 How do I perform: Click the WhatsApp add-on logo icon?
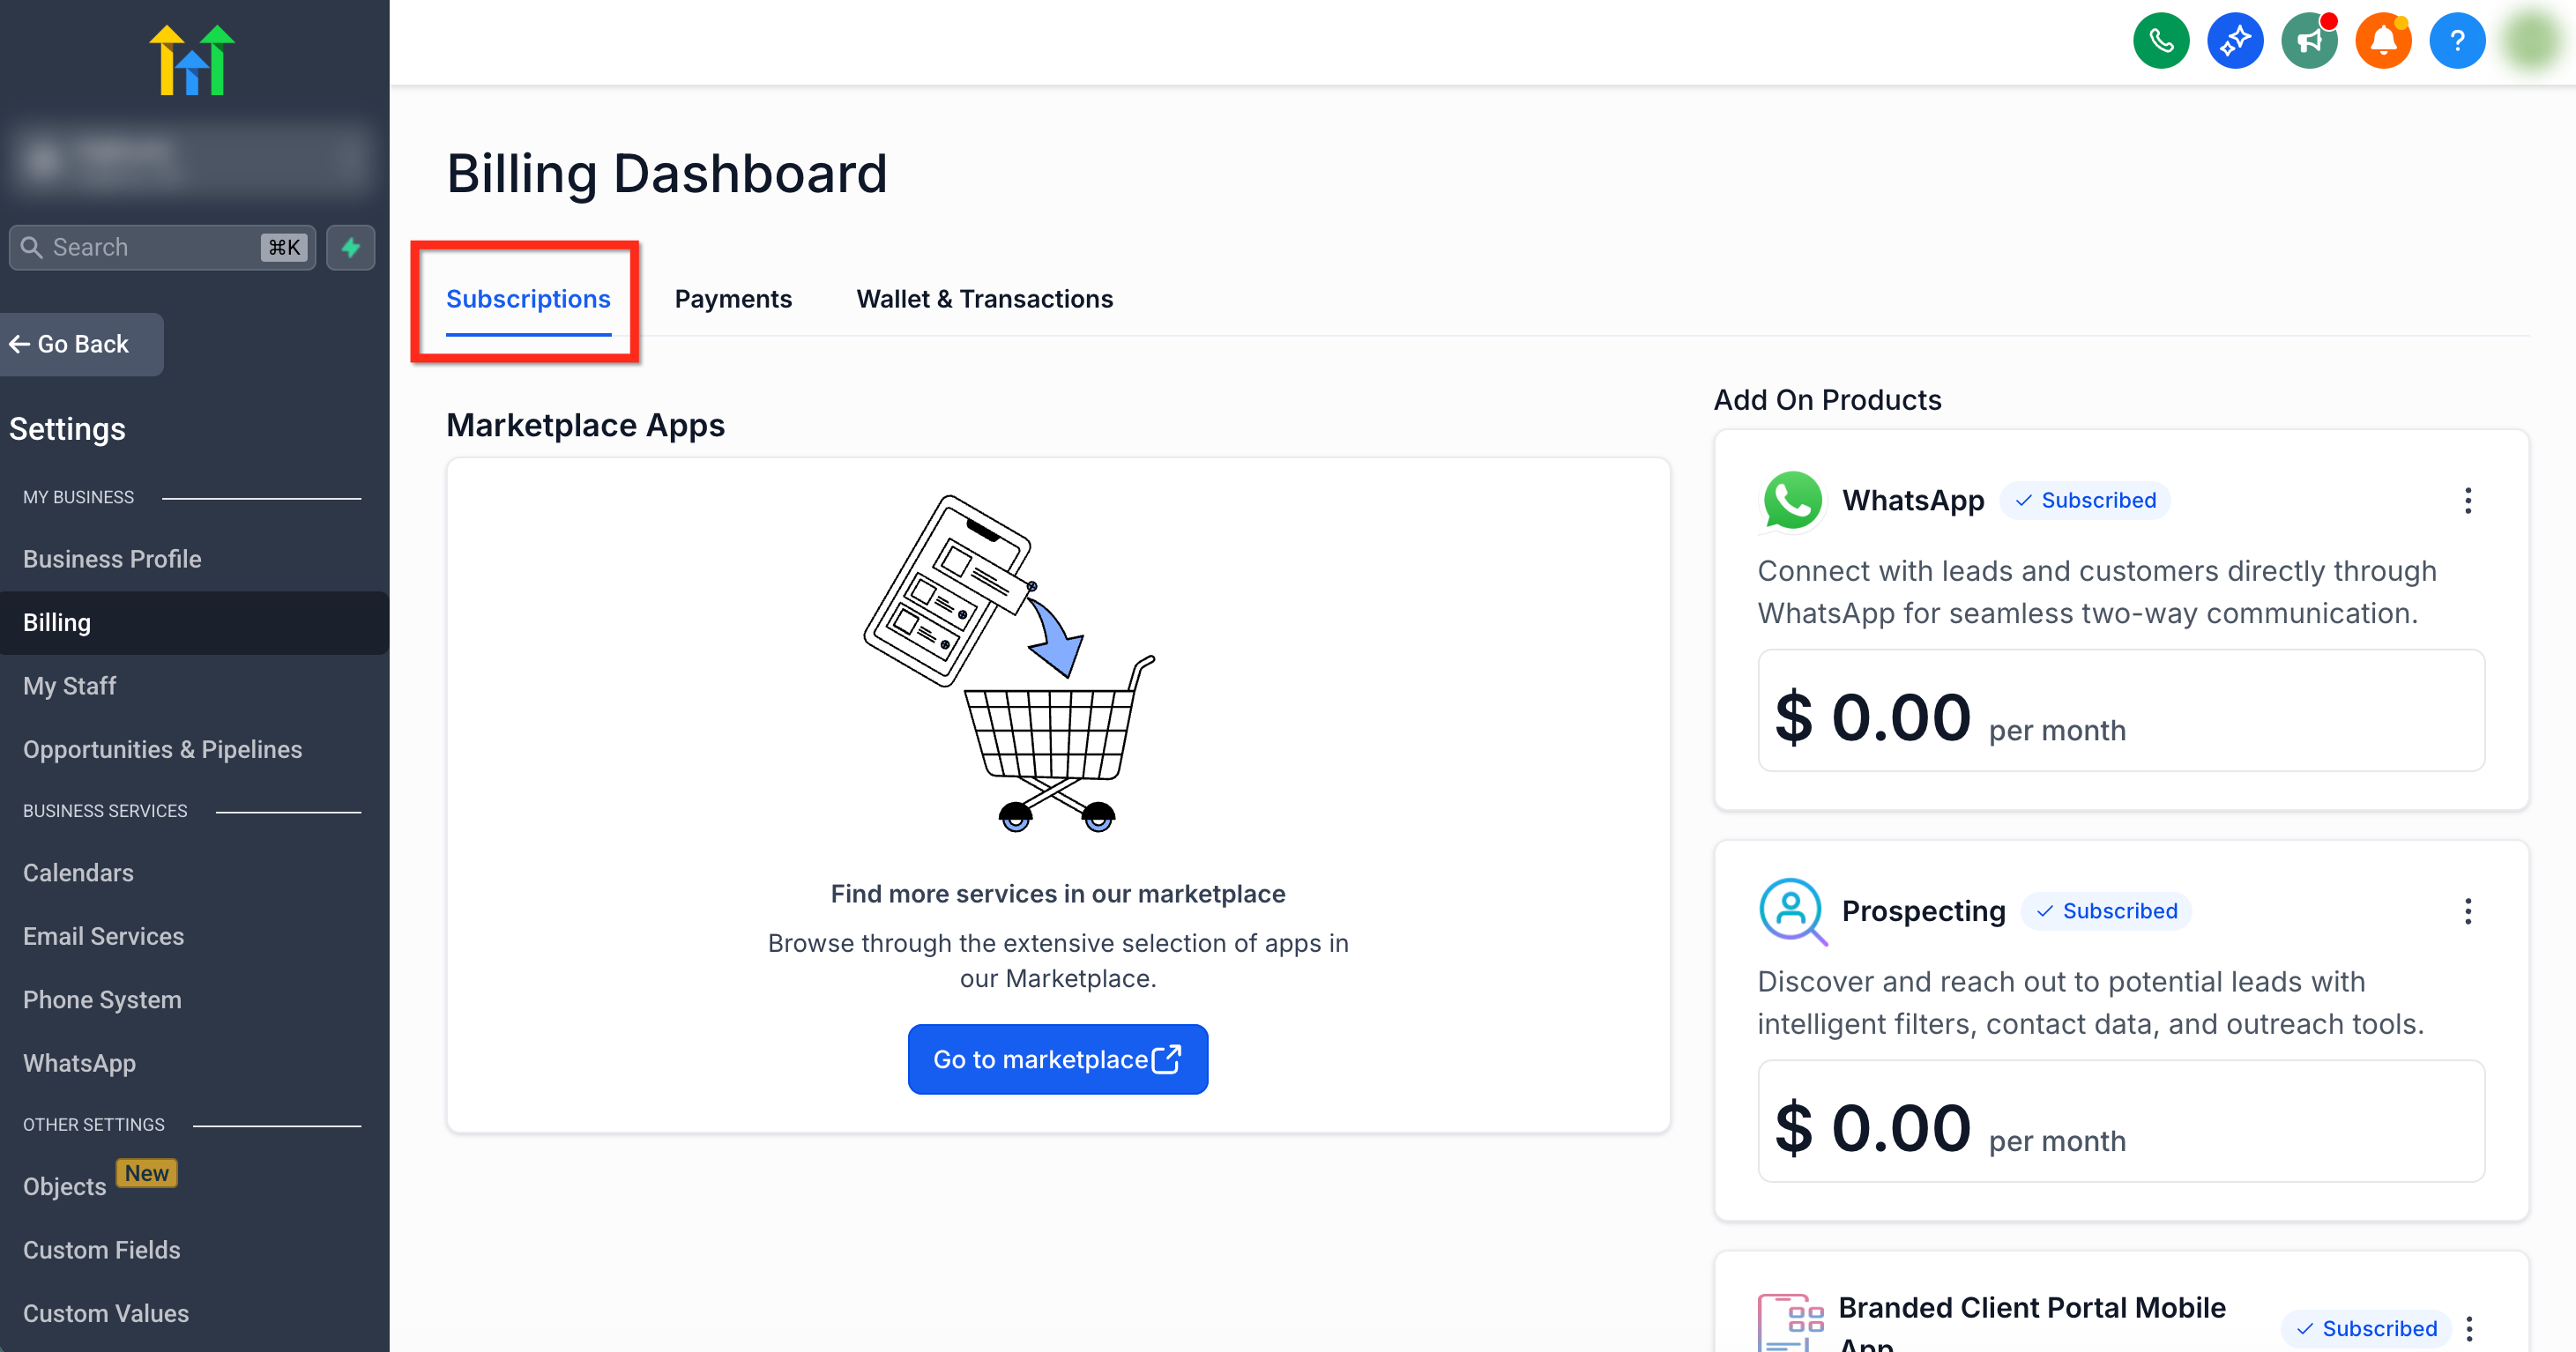1791,500
